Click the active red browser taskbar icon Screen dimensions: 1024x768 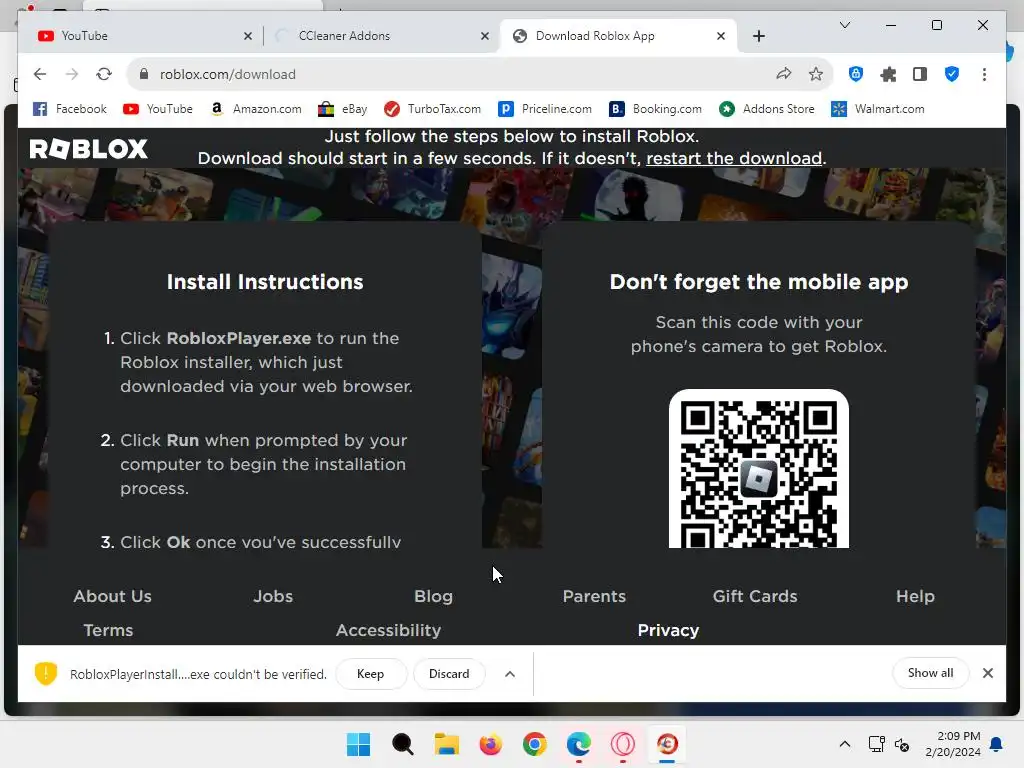coord(667,744)
